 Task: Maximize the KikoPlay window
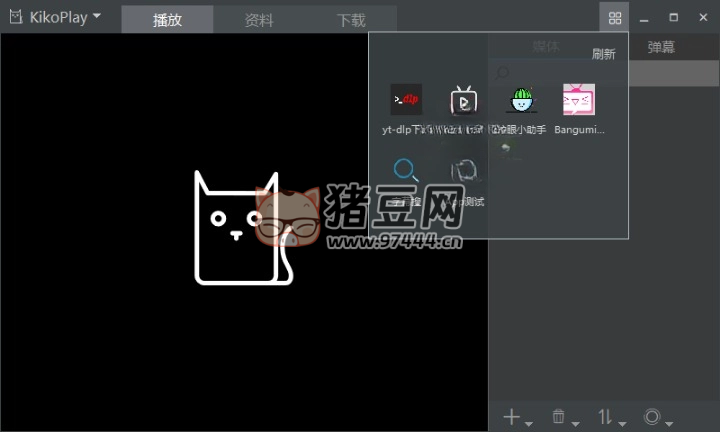point(673,17)
